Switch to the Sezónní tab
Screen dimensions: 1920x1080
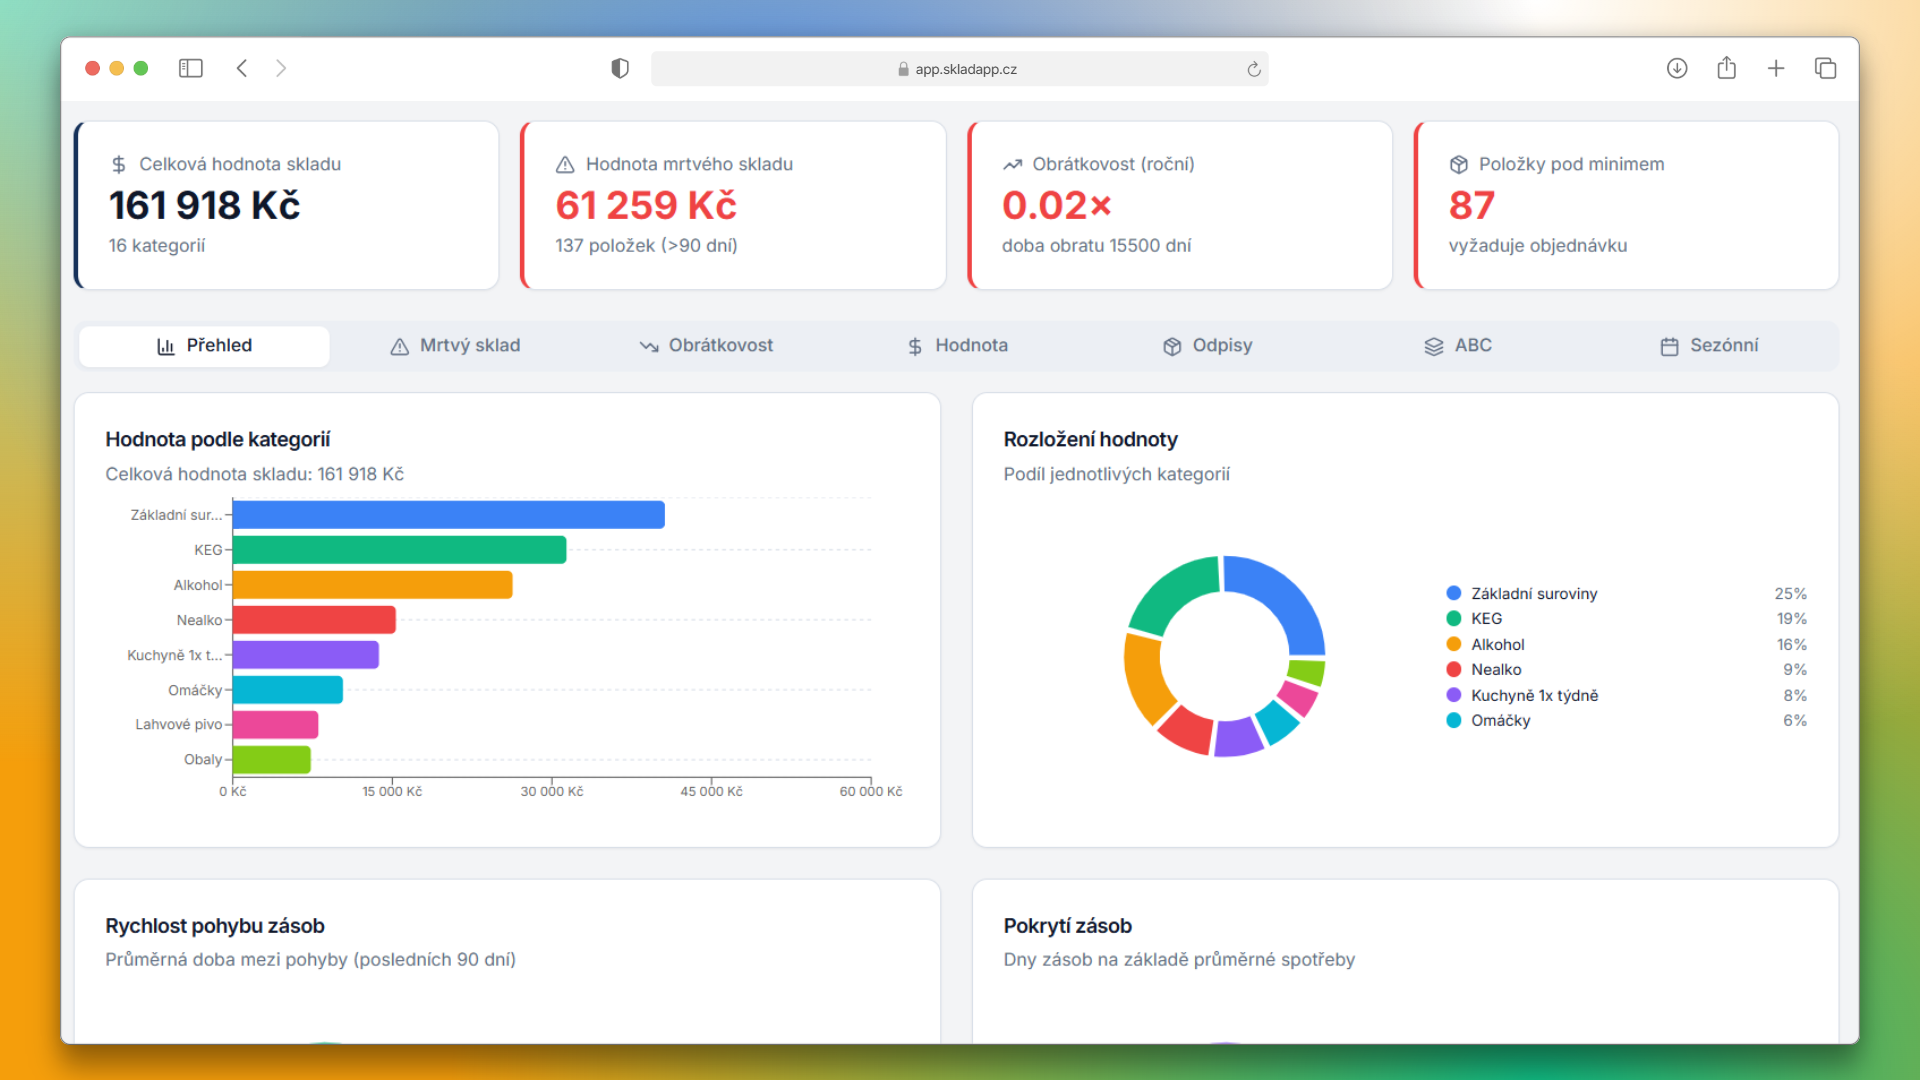tap(1709, 346)
